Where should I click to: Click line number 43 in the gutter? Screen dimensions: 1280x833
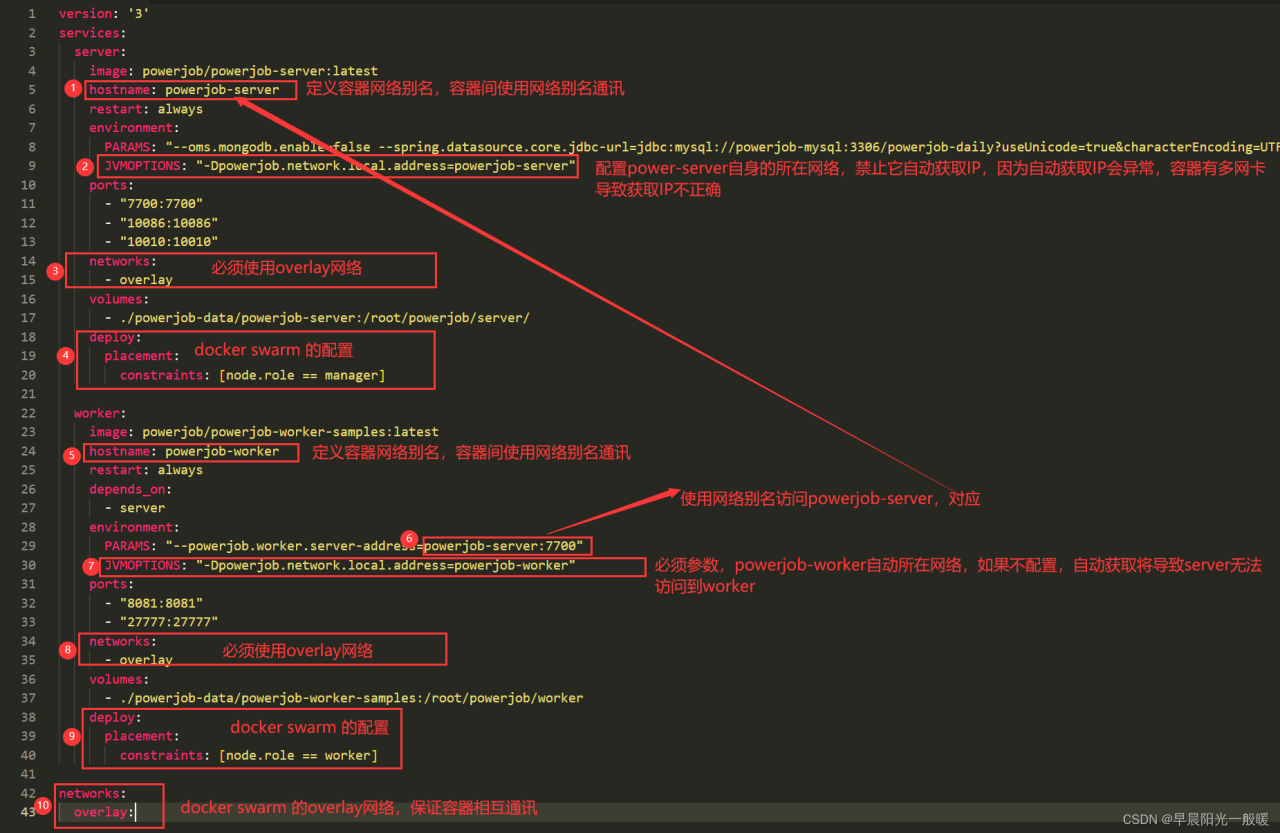[x=29, y=812]
